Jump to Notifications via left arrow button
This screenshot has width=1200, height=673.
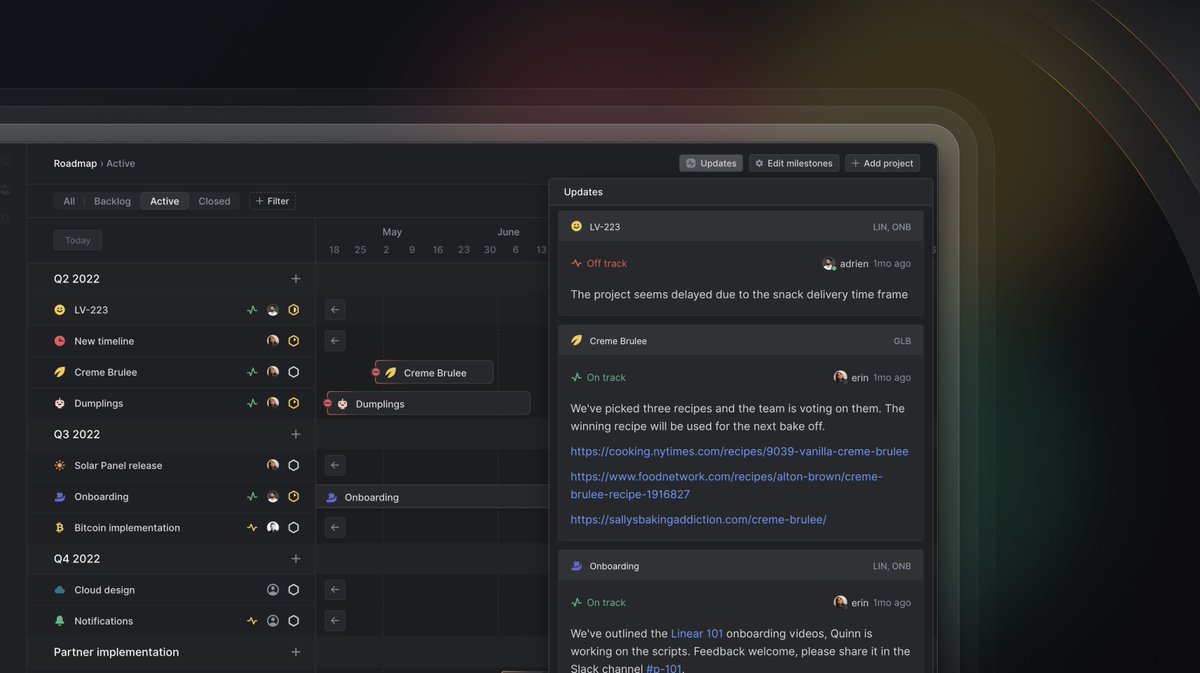[335, 621]
